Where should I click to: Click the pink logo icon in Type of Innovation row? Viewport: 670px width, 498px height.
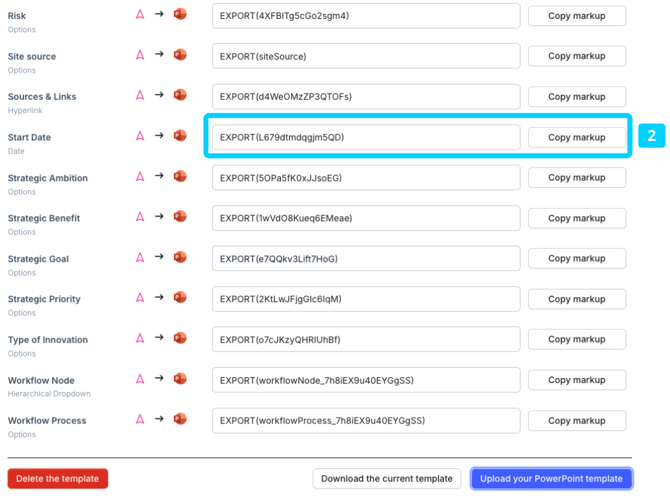(x=140, y=338)
